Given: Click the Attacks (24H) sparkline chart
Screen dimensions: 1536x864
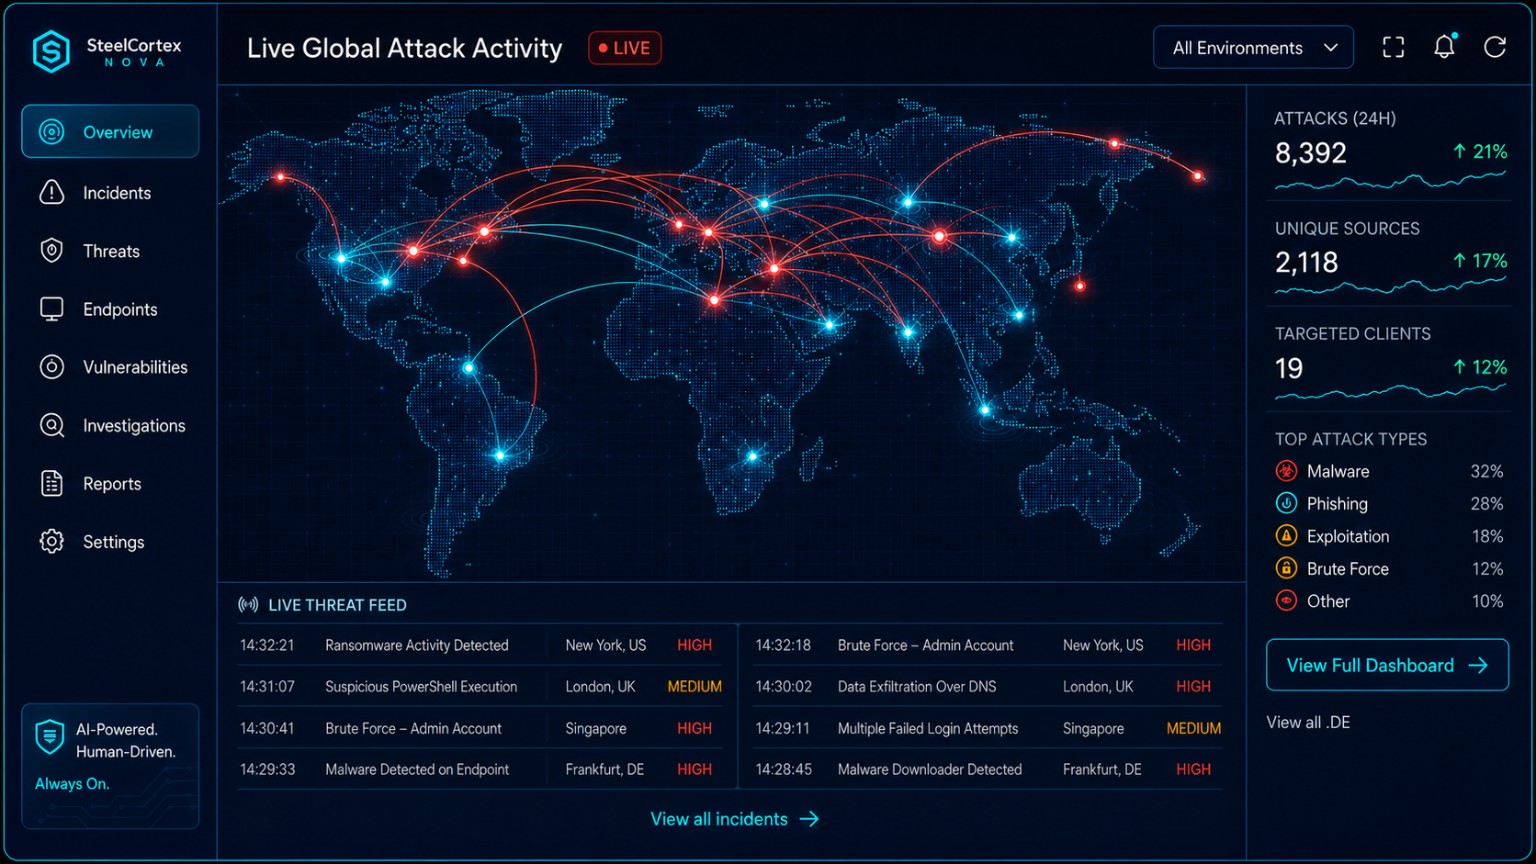Looking at the screenshot, I should 1390,181.
